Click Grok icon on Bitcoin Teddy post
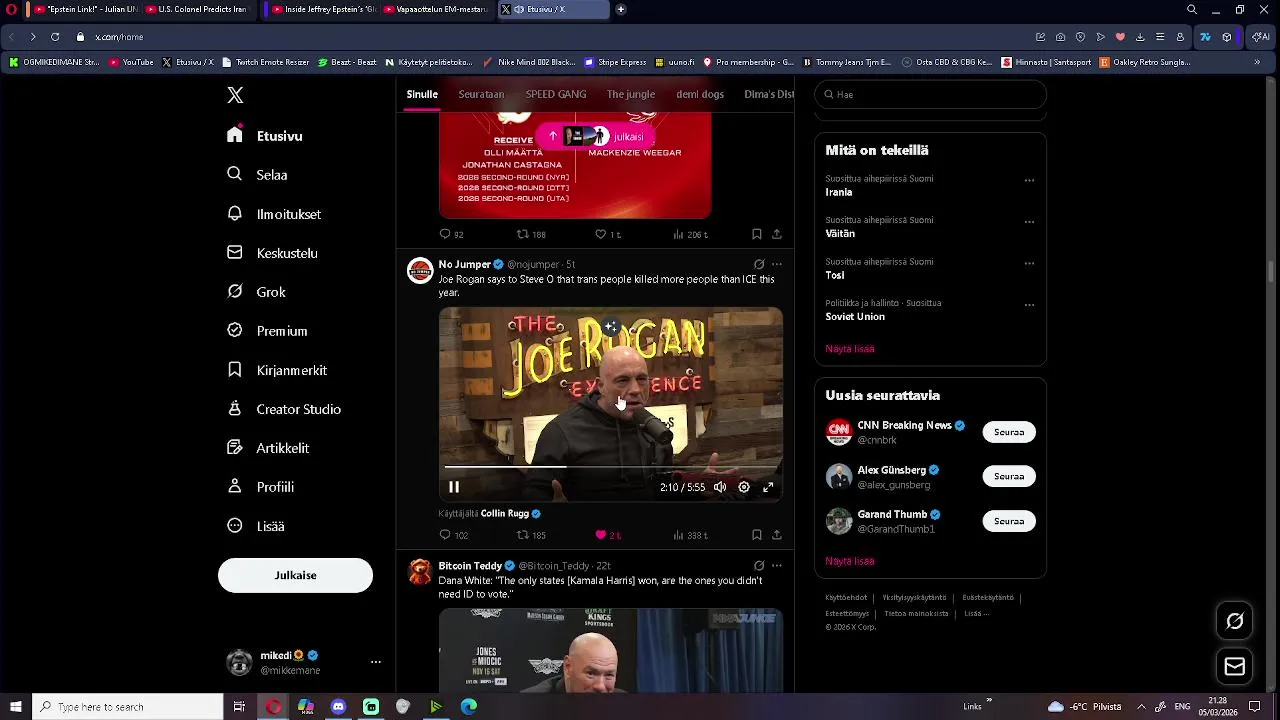The width and height of the screenshot is (1280, 720). (x=759, y=566)
